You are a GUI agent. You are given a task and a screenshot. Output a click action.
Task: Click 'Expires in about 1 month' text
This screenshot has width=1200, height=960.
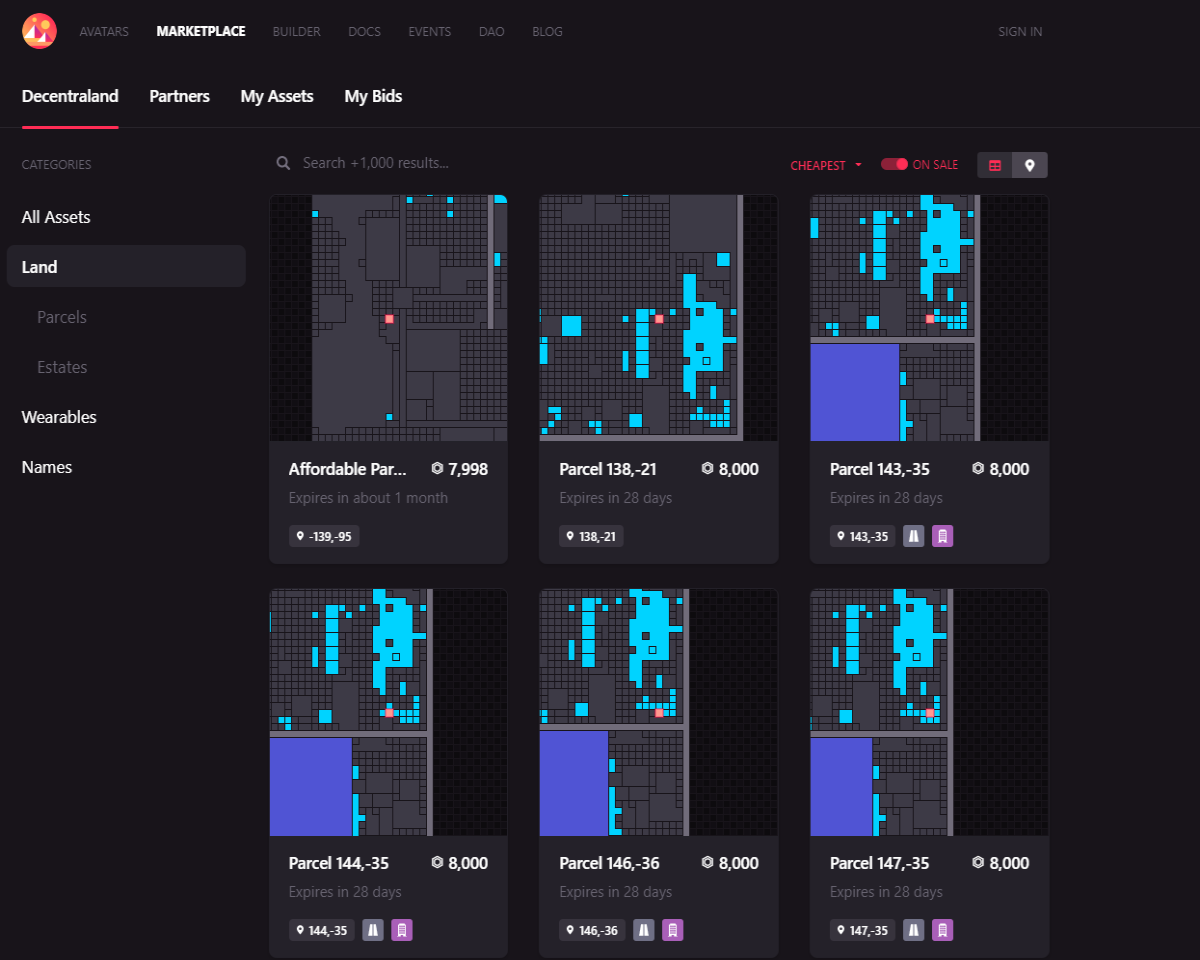click(369, 498)
